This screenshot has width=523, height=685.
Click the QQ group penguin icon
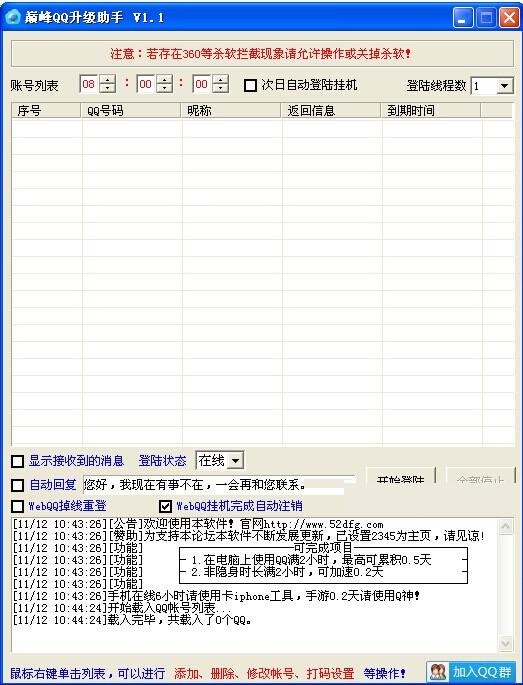pyautogui.click(x=438, y=671)
